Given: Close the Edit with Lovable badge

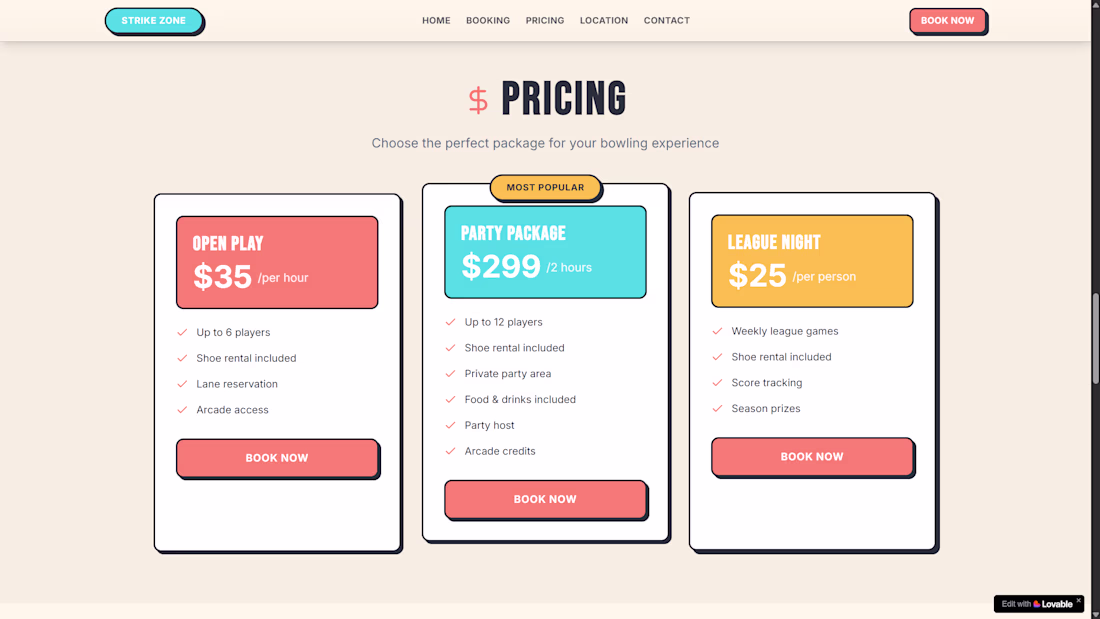Looking at the screenshot, I should (x=1078, y=601).
